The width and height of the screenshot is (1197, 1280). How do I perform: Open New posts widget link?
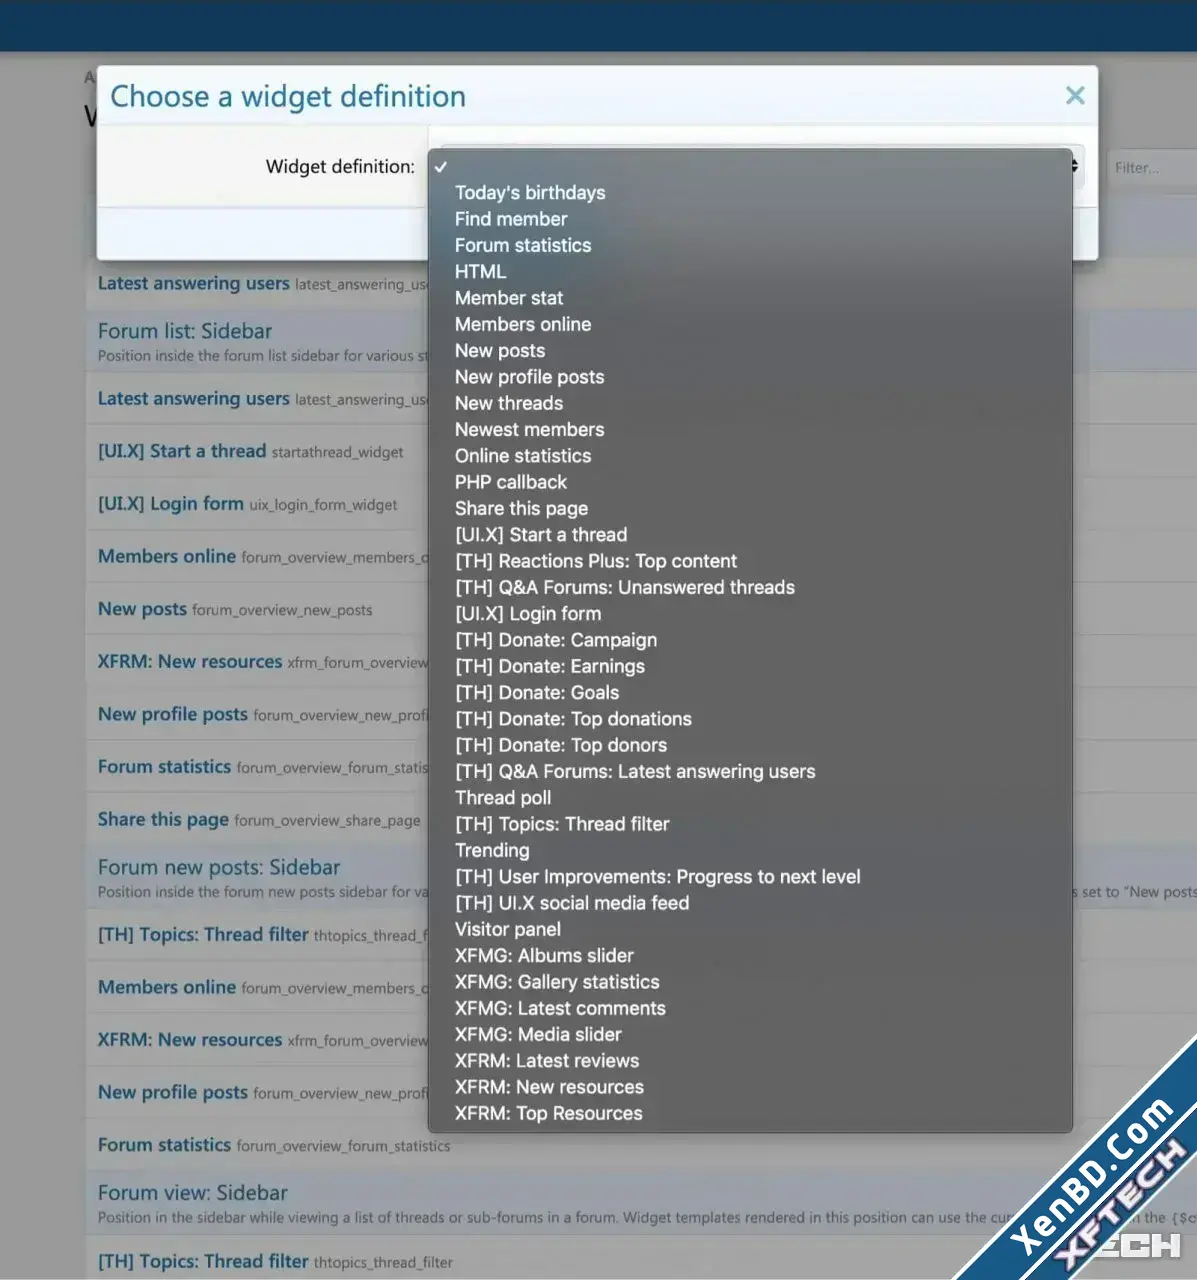click(x=142, y=609)
